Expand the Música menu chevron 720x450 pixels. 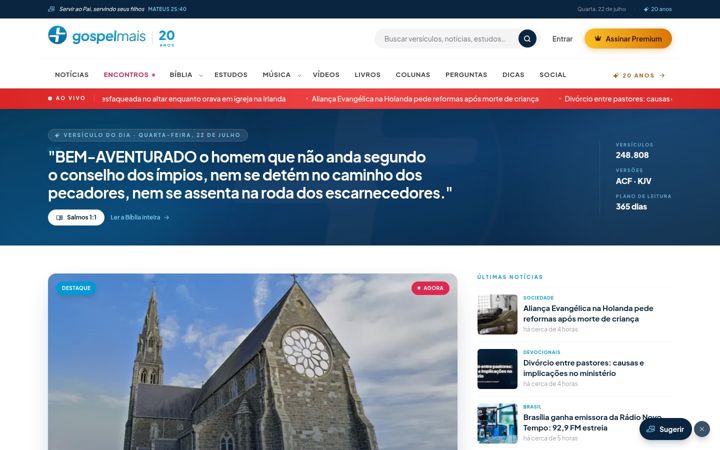point(299,75)
